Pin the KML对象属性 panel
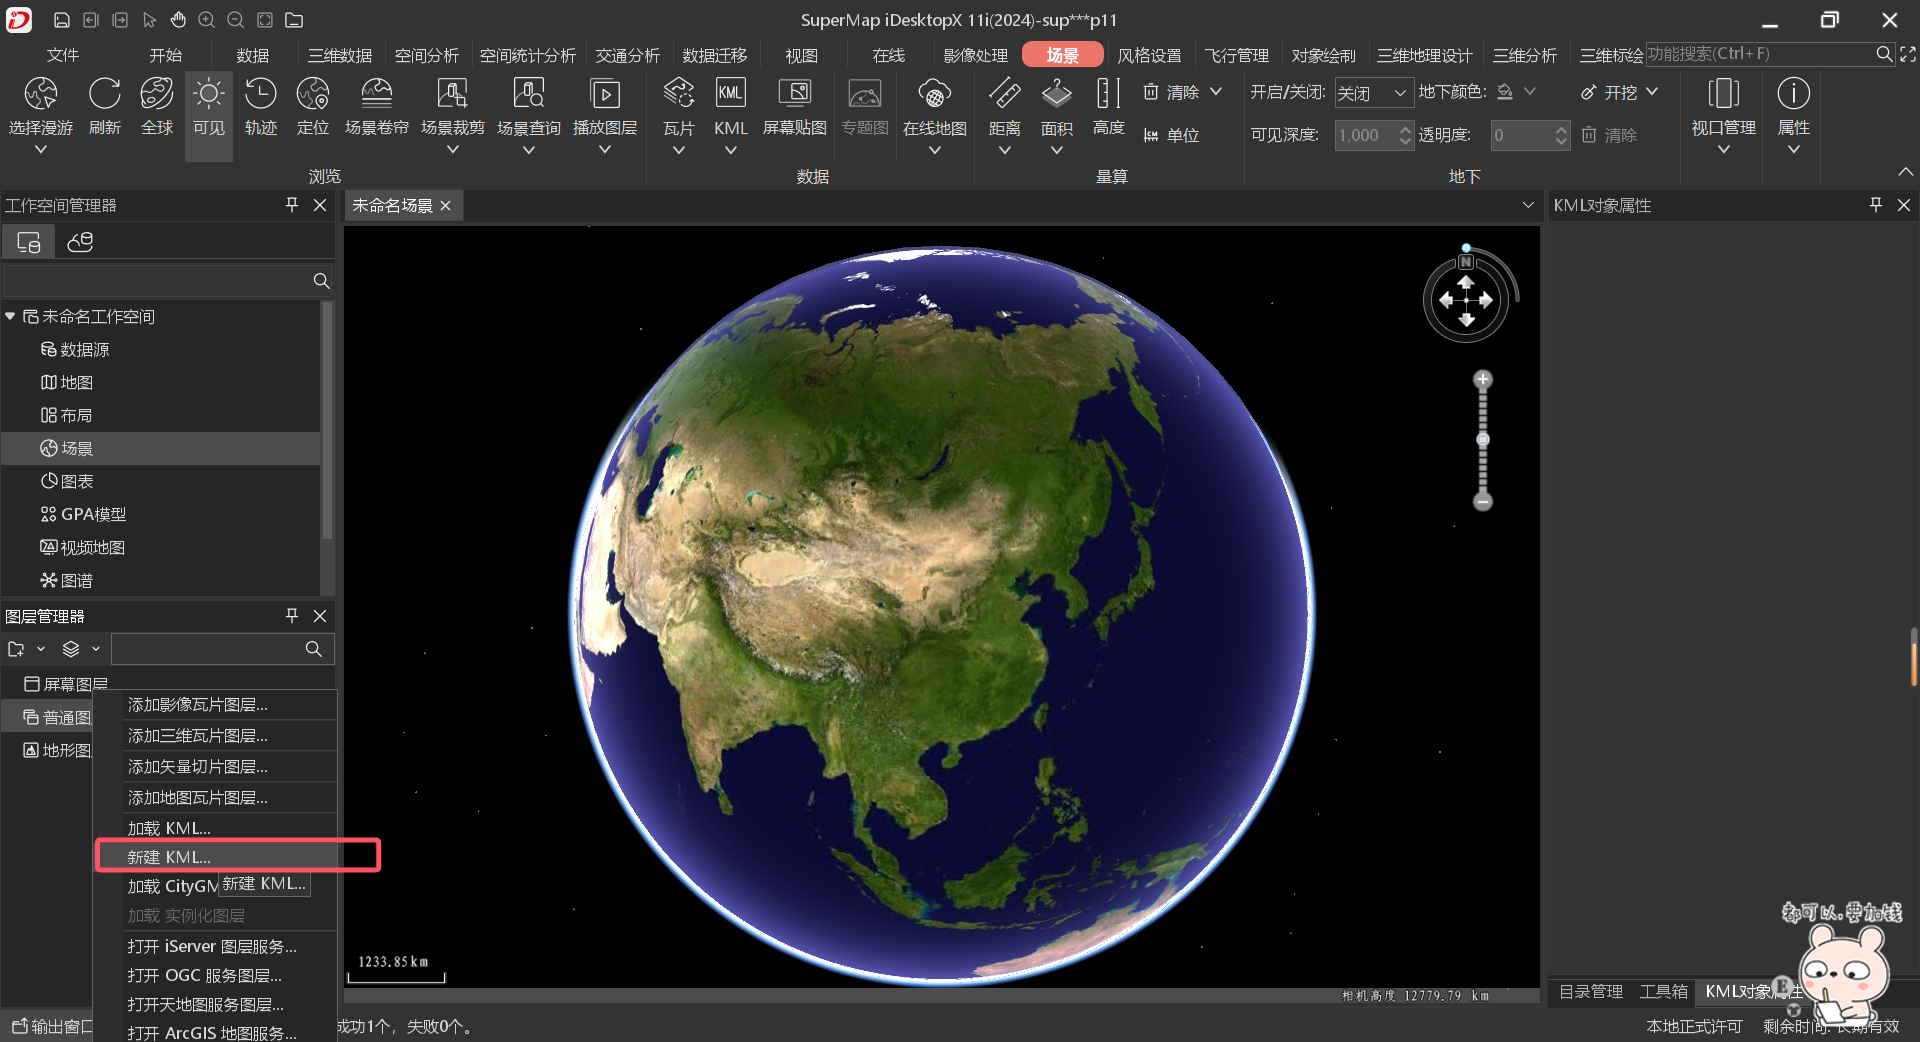This screenshot has width=1920, height=1042. point(1876,205)
